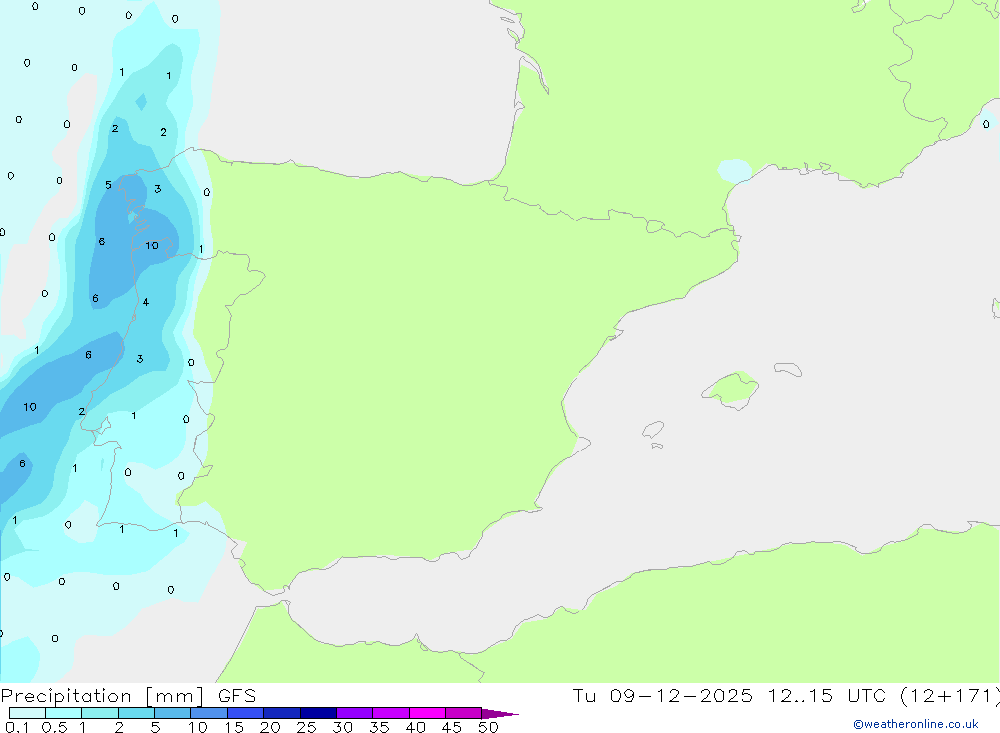Pick the 15–20 mm dark blue swatch
This screenshot has height=733, width=1000.
click(x=245, y=713)
